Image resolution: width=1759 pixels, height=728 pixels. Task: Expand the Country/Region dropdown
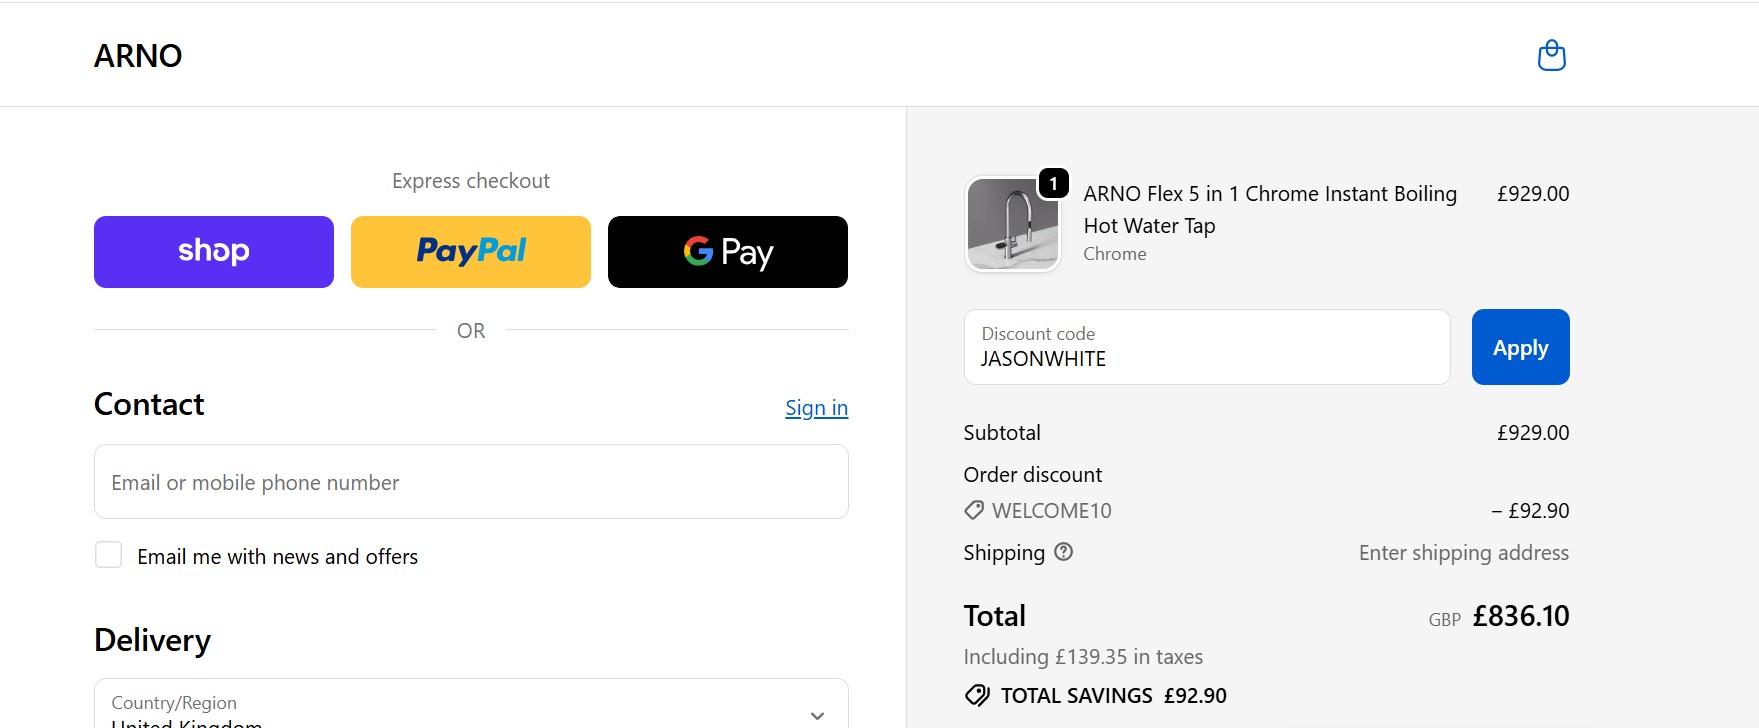470,707
